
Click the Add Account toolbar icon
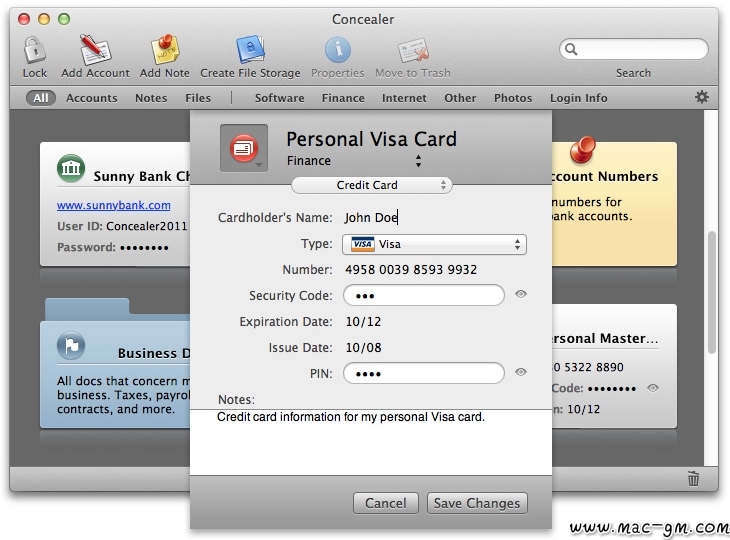click(x=95, y=49)
